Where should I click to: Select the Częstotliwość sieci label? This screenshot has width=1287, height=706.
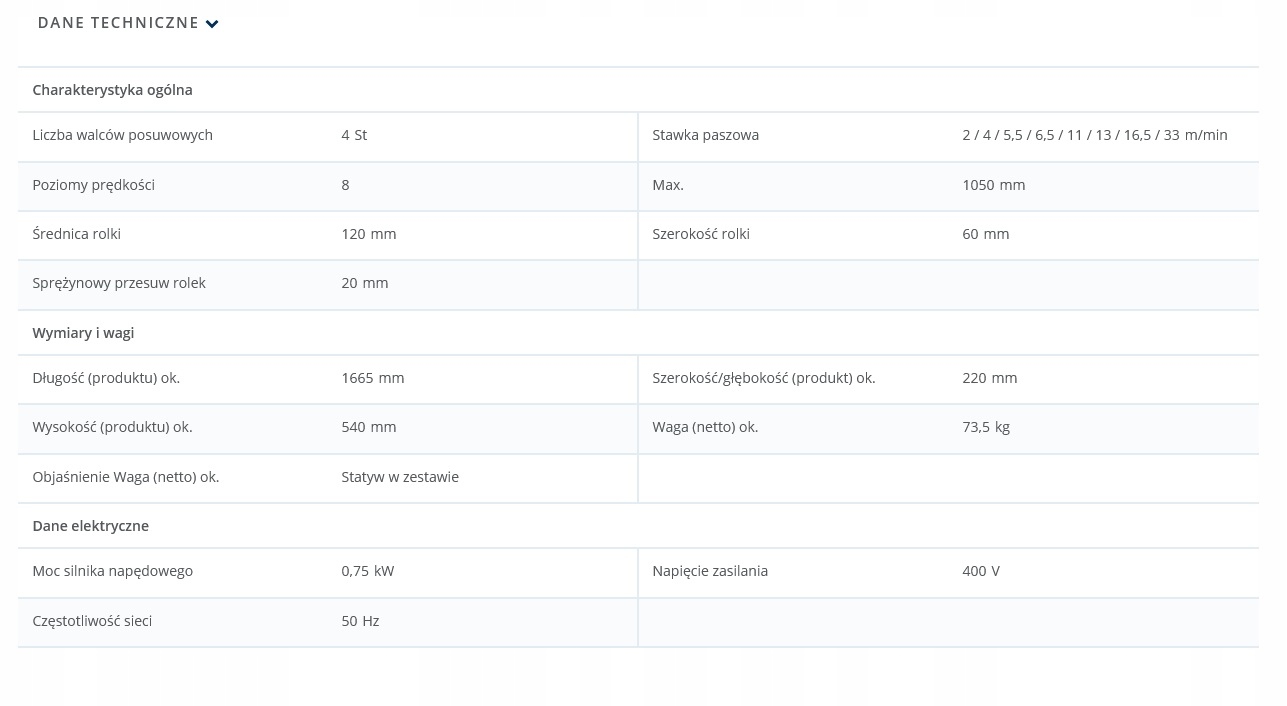[x=92, y=621]
